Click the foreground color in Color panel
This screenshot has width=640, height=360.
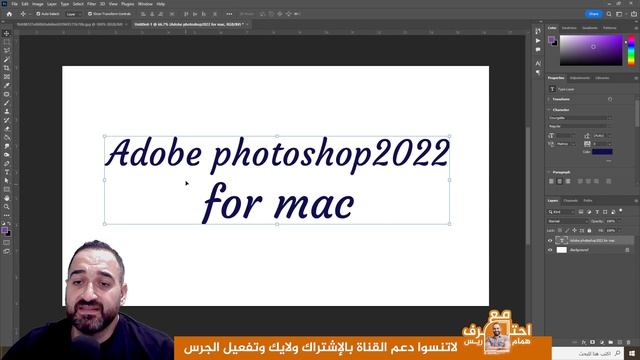[551, 39]
